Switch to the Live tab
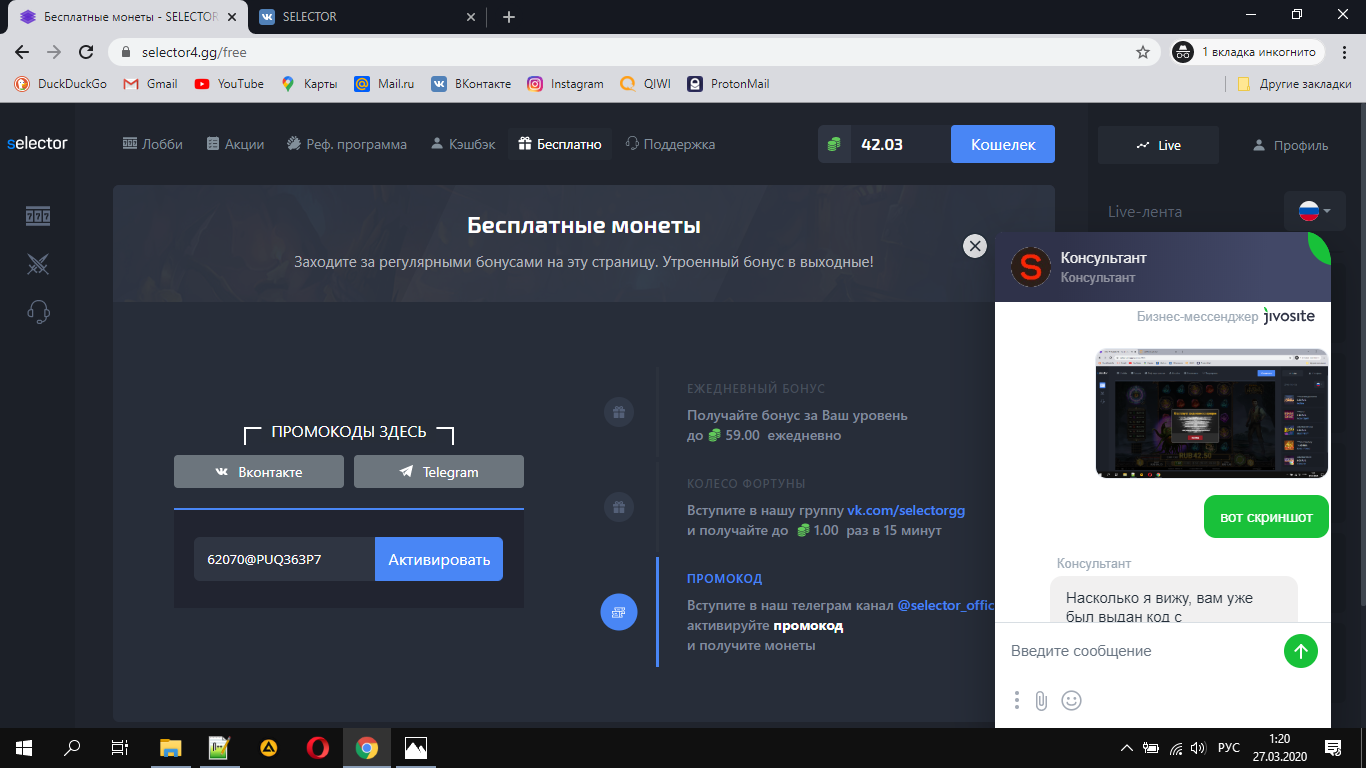The image size is (1366, 768). (1158, 145)
